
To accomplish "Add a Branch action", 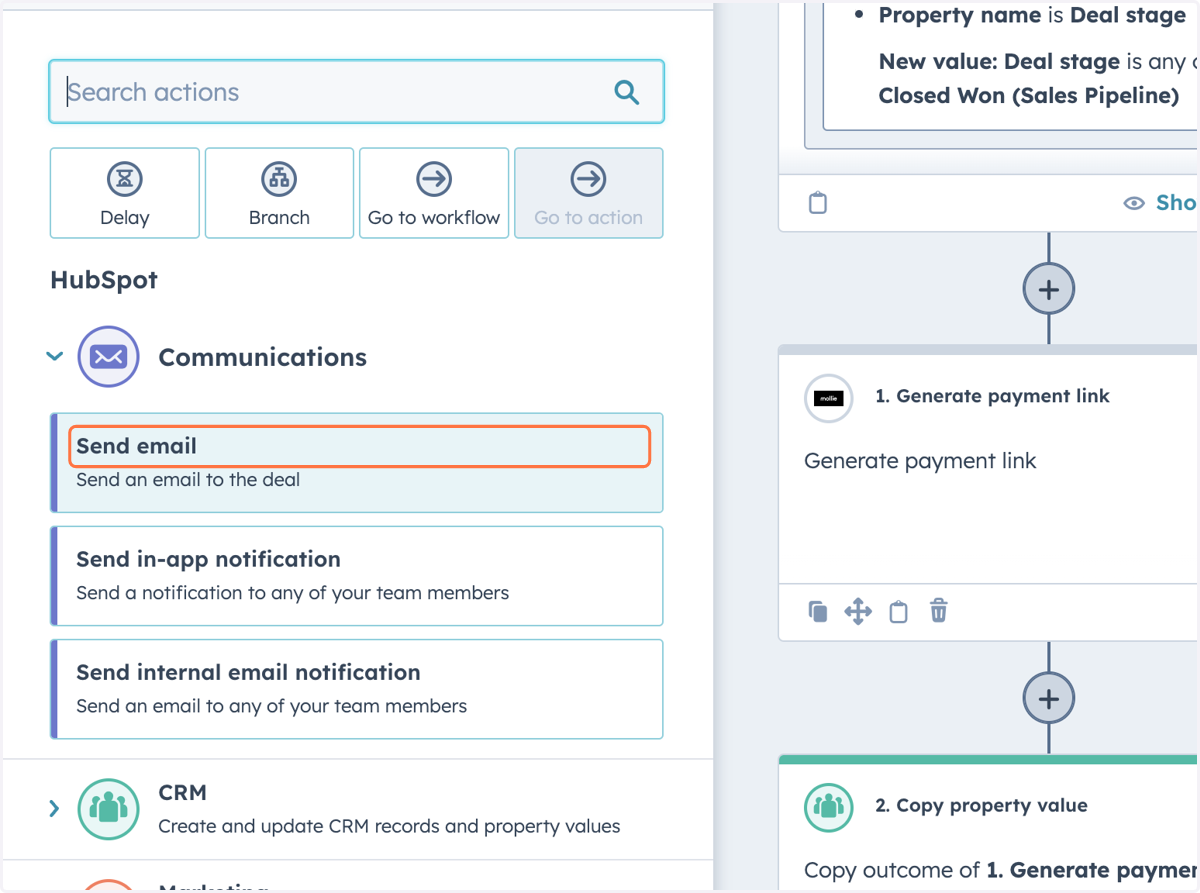I will coord(279,193).
